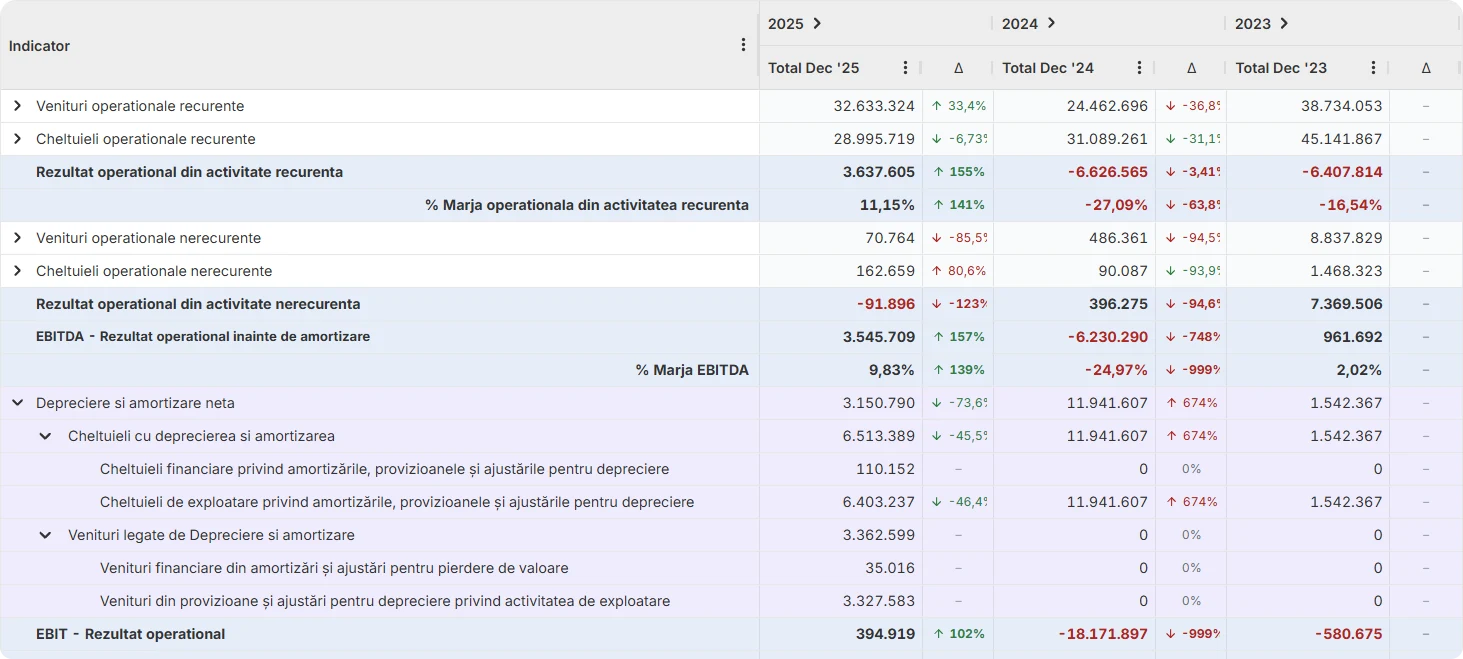Click the 2025 EBITDA value 3.545.709
This screenshot has width=1463, height=659.
[x=879, y=337]
